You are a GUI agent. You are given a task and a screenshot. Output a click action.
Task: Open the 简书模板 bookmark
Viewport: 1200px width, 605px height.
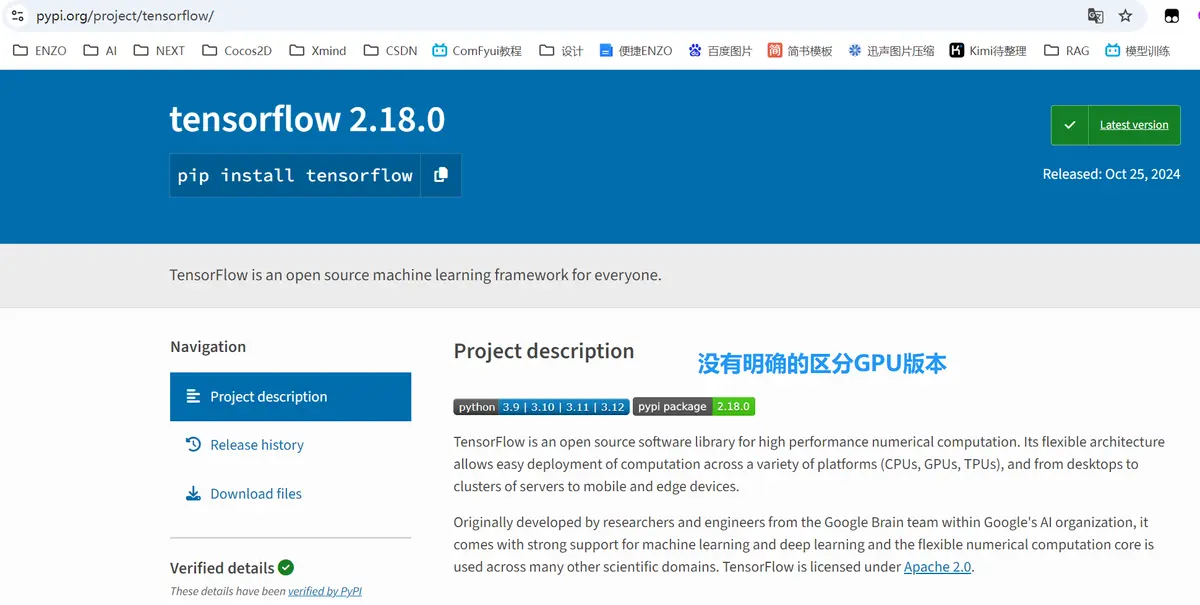(800, 50)
